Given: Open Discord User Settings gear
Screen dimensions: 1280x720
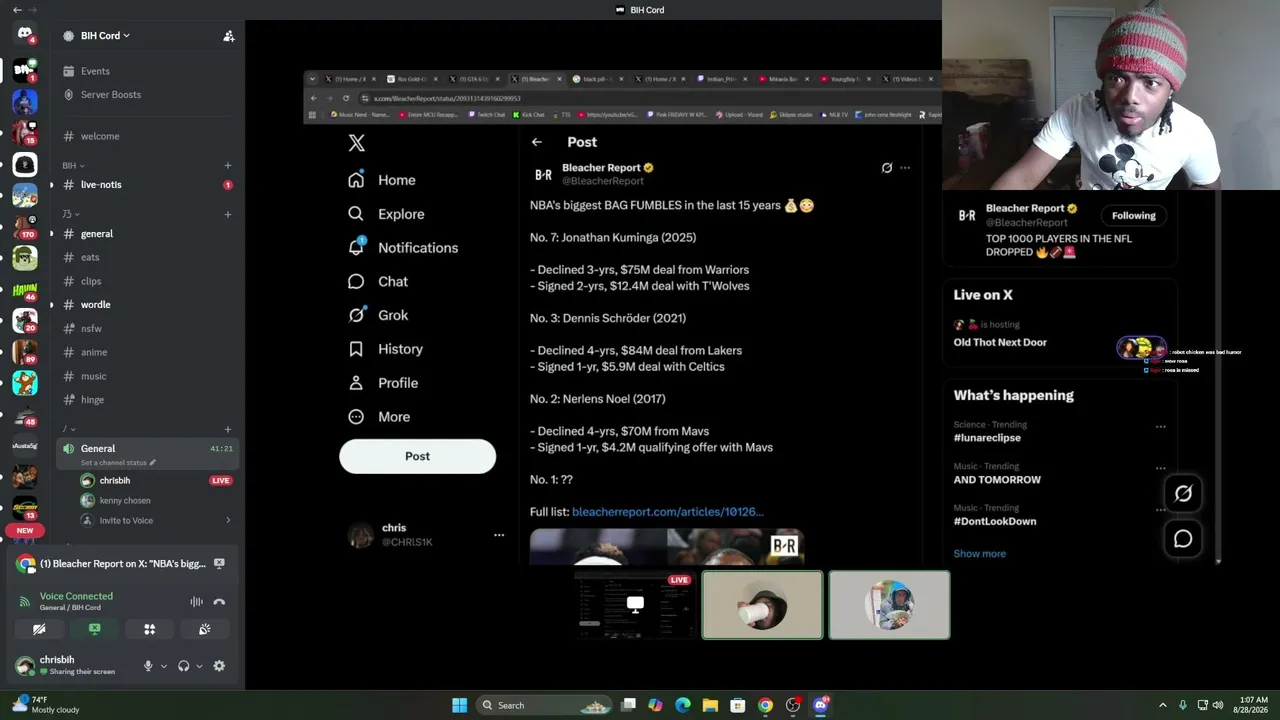Looking at the screenshot, I should click(219, 666).
